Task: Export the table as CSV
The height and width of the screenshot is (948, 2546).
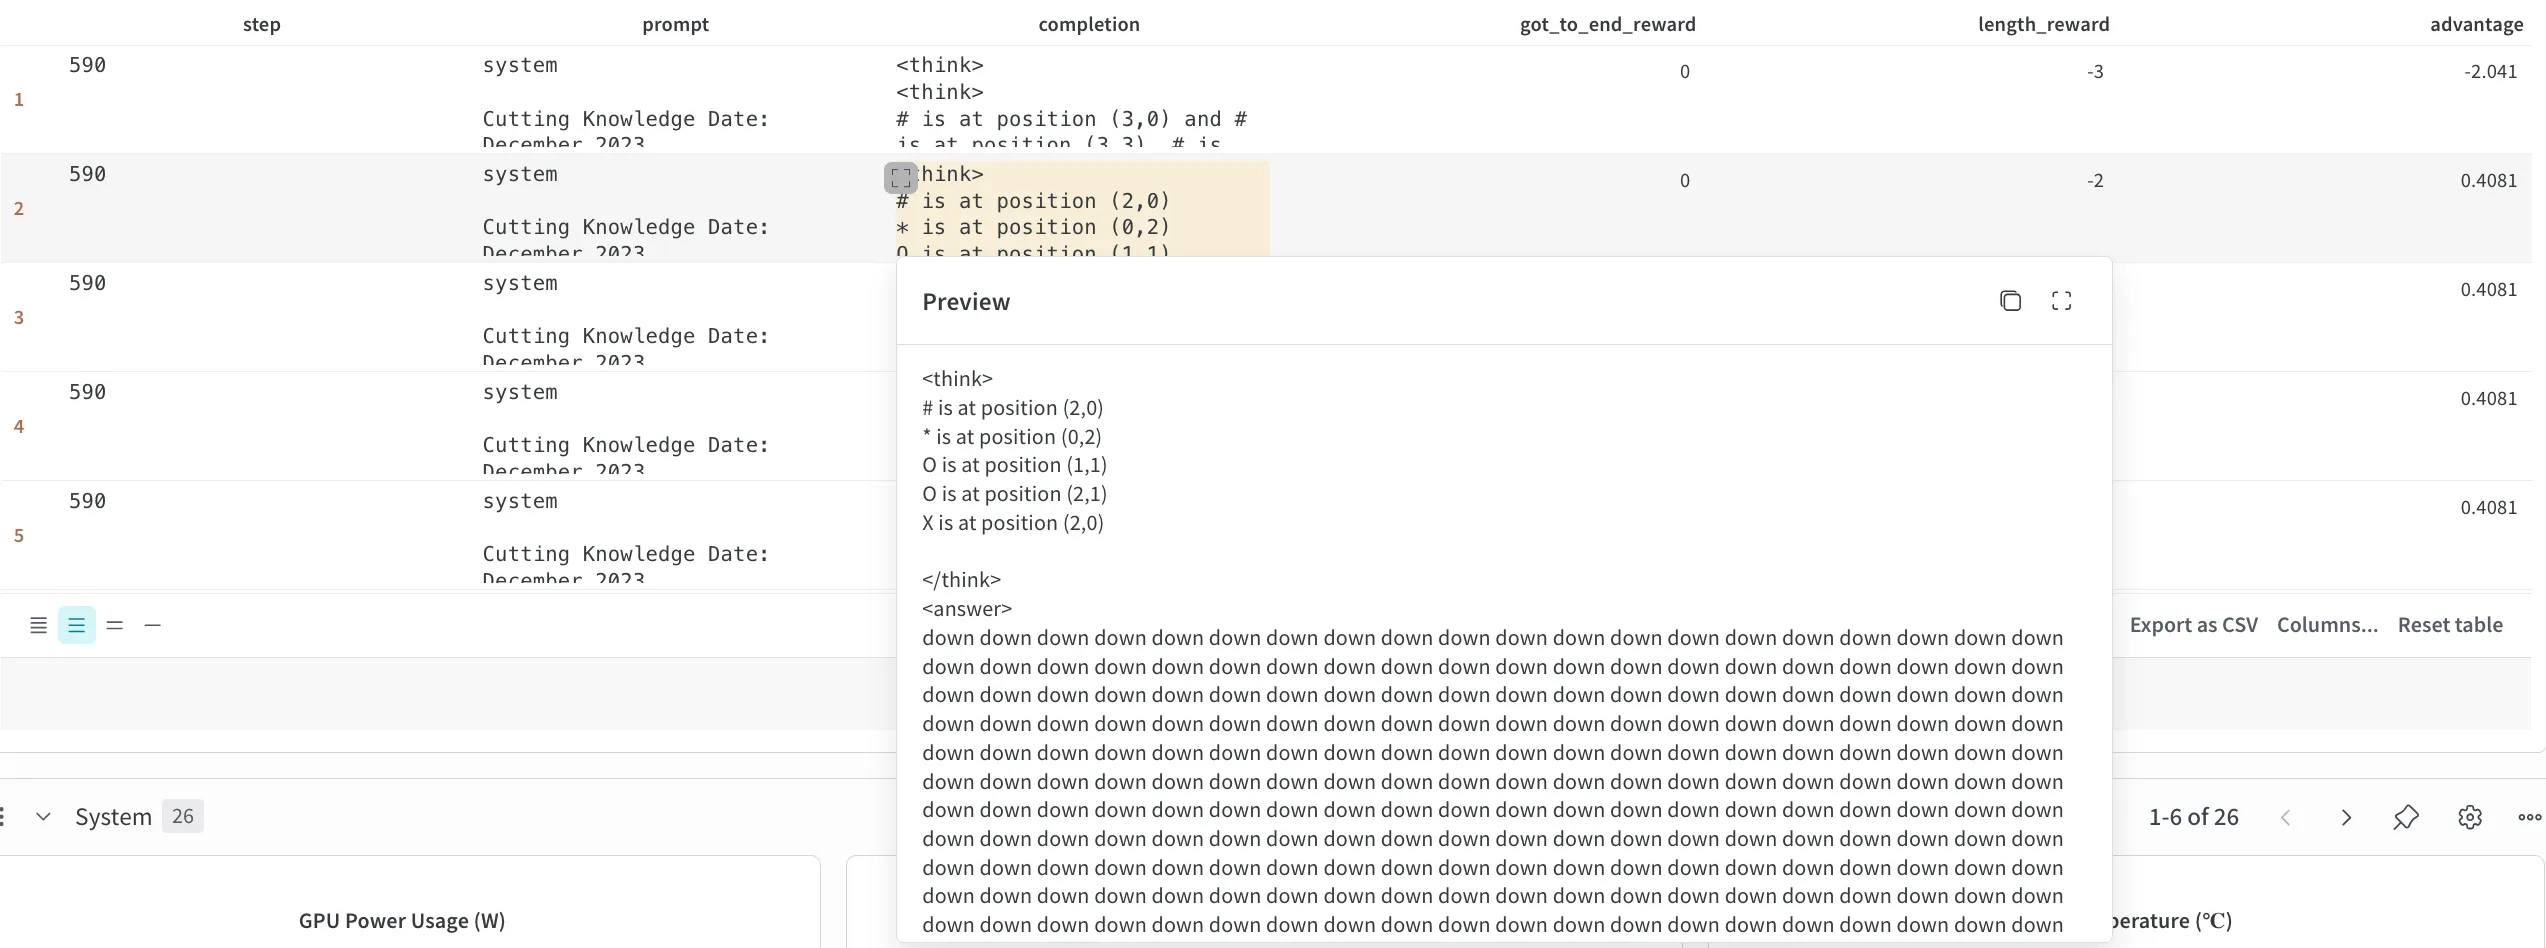Action: [2193, 624]
